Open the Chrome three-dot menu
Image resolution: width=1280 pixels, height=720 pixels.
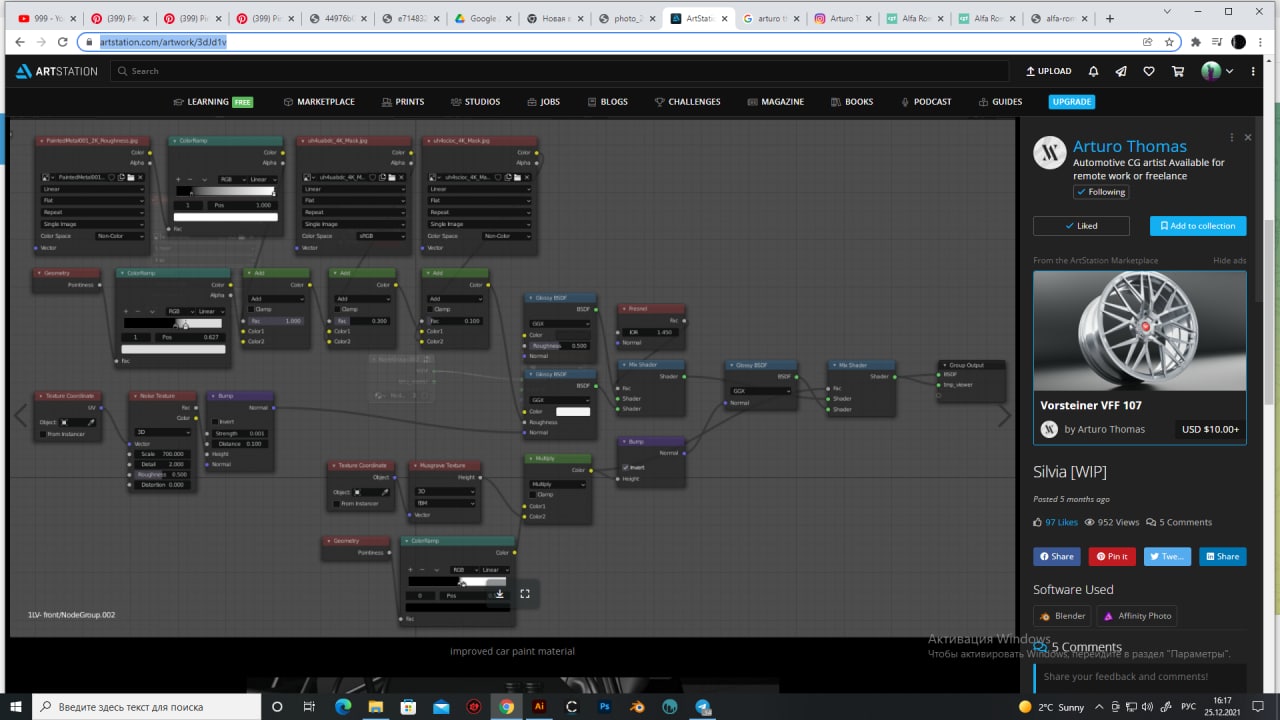[1262, 42]
